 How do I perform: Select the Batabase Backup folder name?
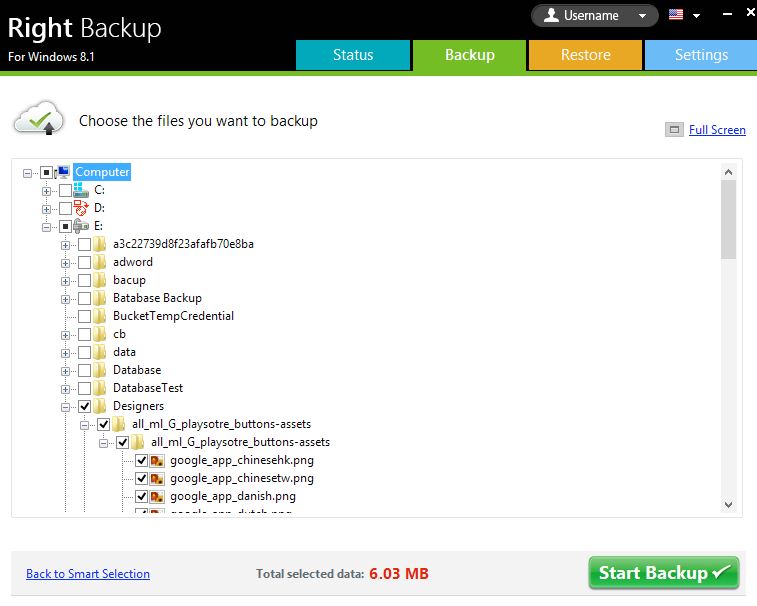click(157, 298)
